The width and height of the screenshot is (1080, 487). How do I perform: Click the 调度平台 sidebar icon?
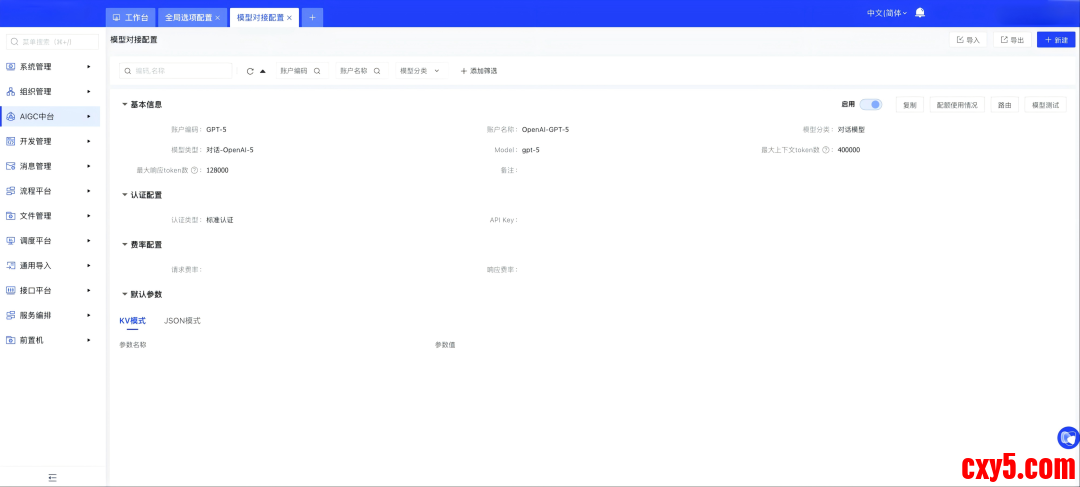(10, 240)
